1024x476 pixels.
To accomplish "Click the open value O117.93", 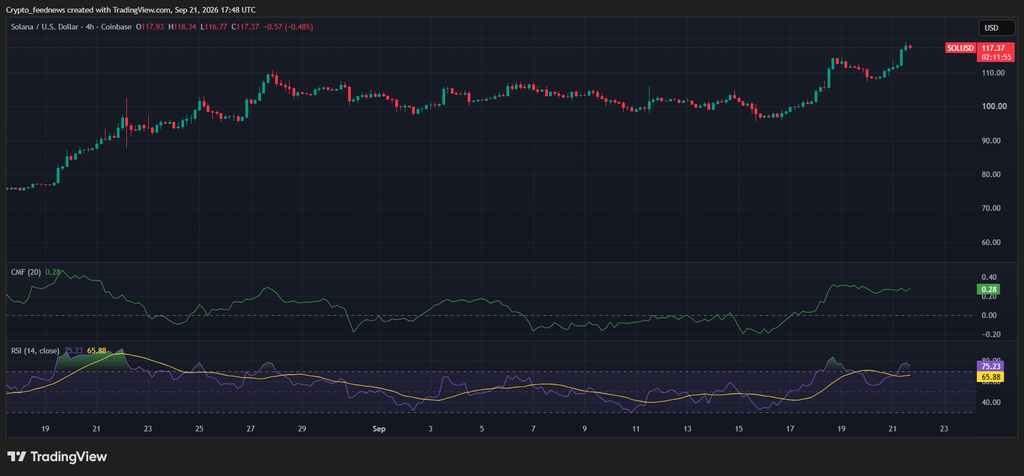I will (150, 27).
